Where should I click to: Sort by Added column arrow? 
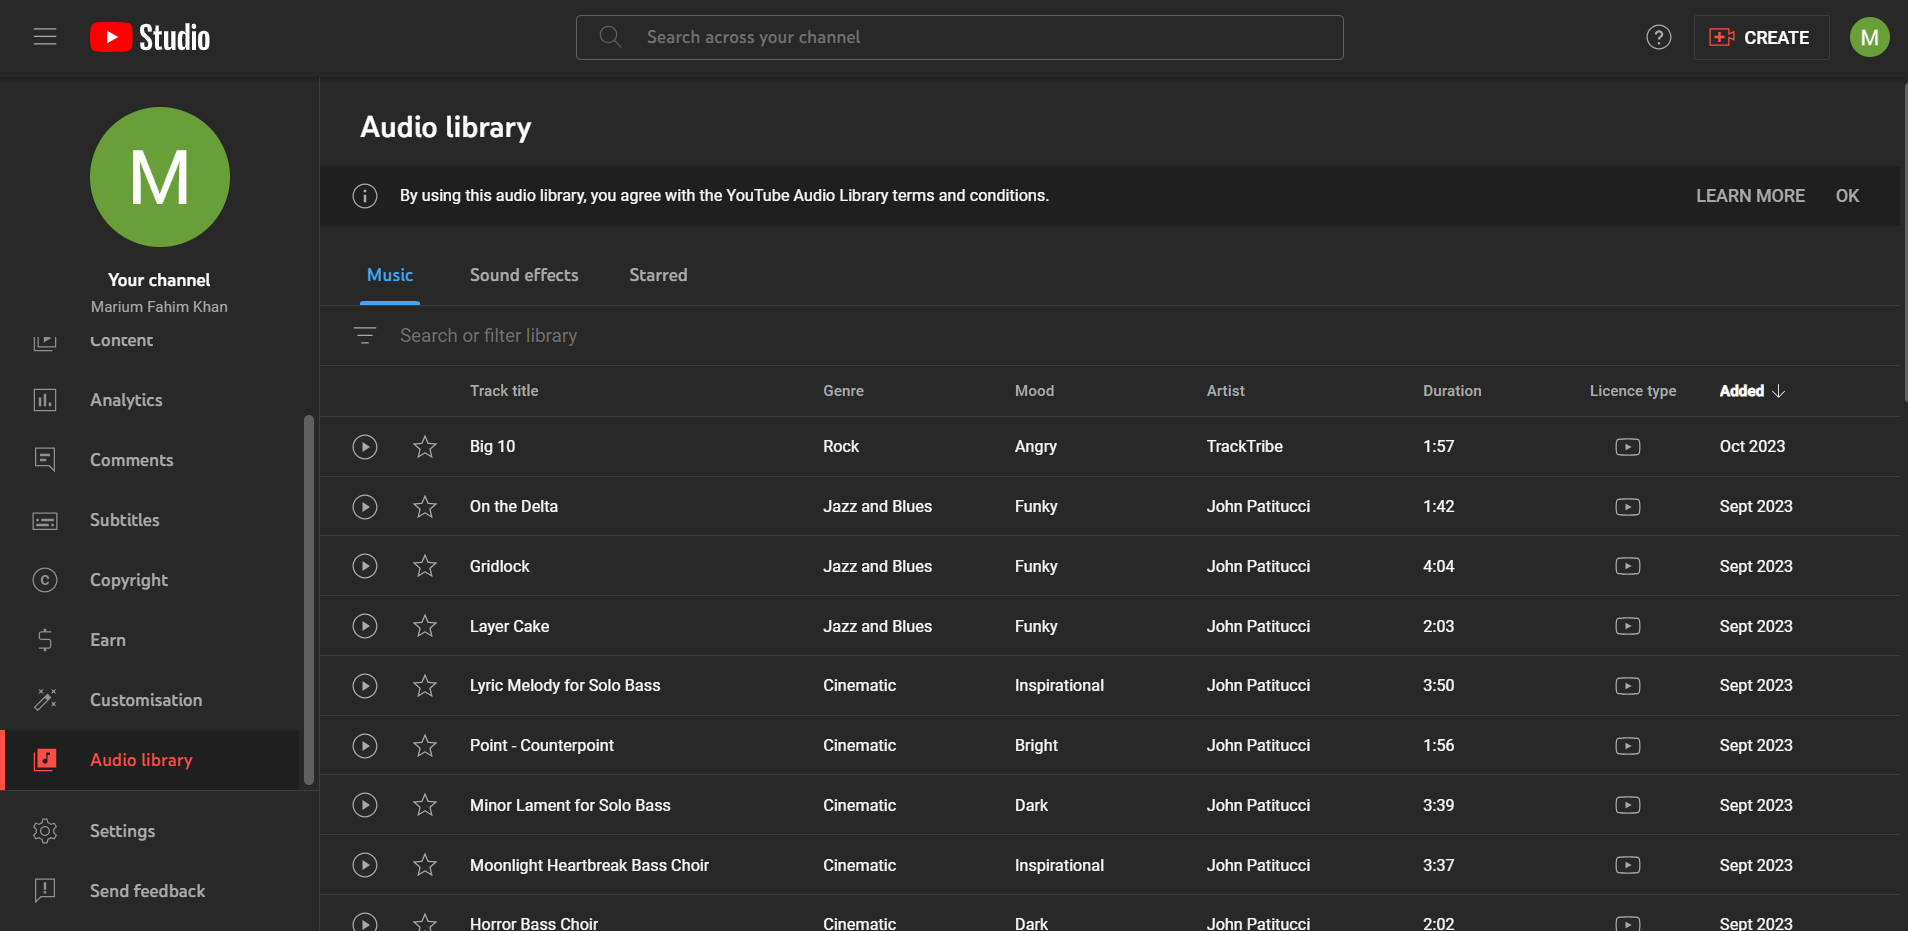click(x=1778, y=391)
